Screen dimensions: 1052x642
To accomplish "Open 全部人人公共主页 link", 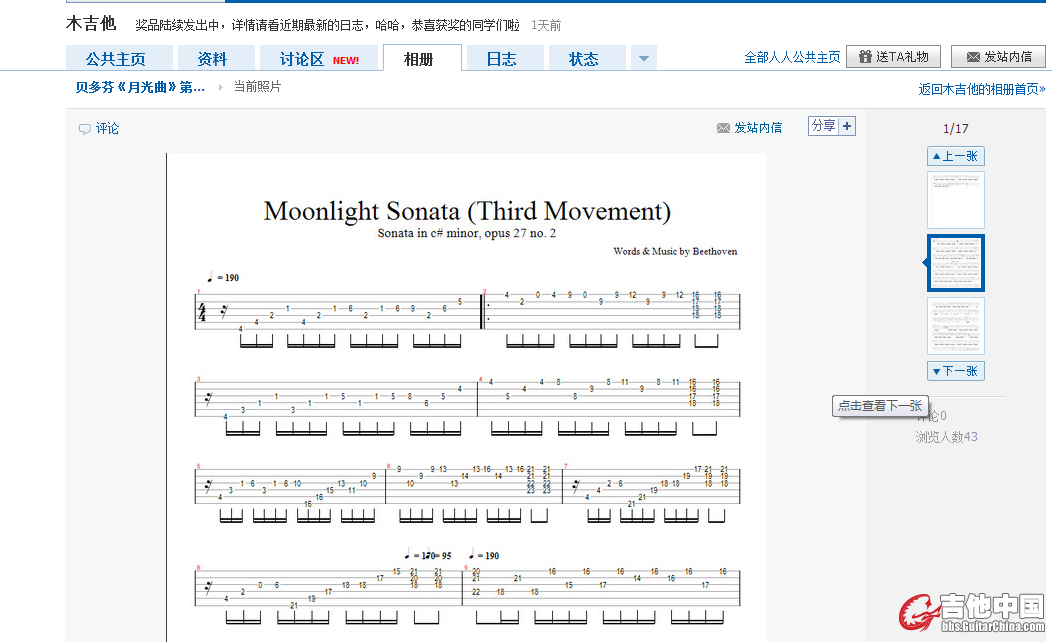I will point(792,57).
